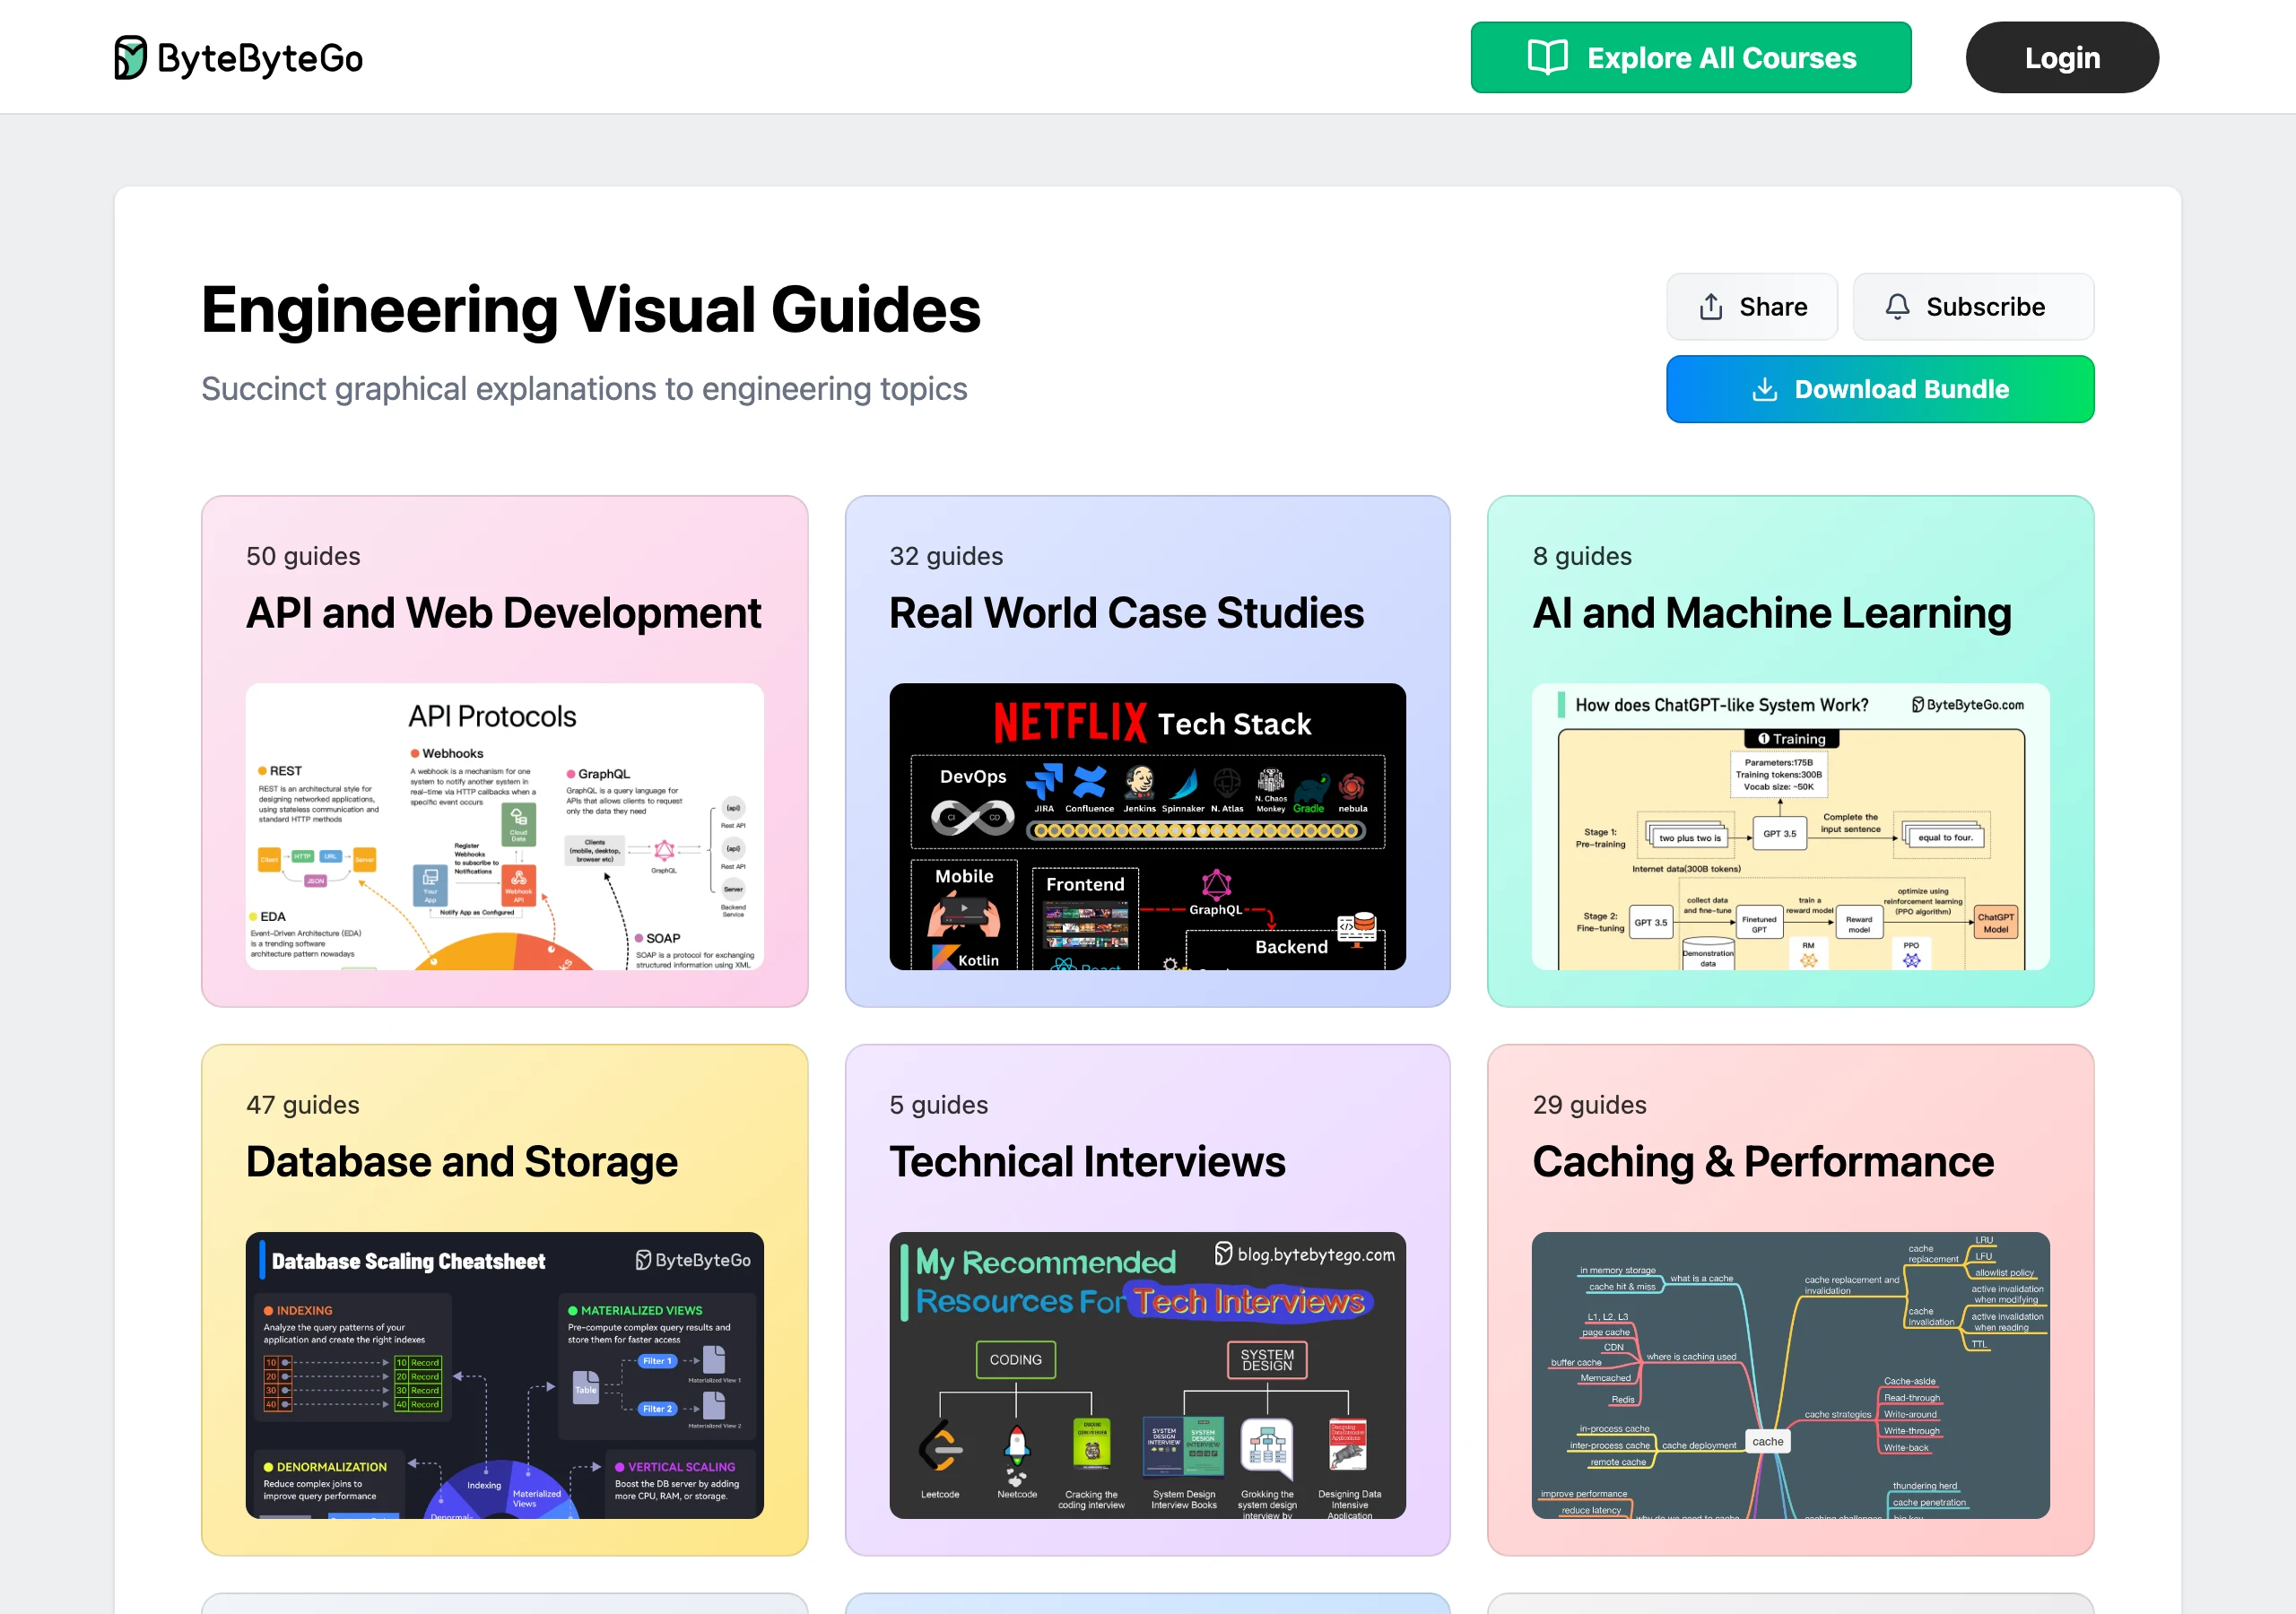Open the Tech Interviews resources thumbnail
The height and width of the screenshot is (1614, 2296).
coord(1147,1375)
